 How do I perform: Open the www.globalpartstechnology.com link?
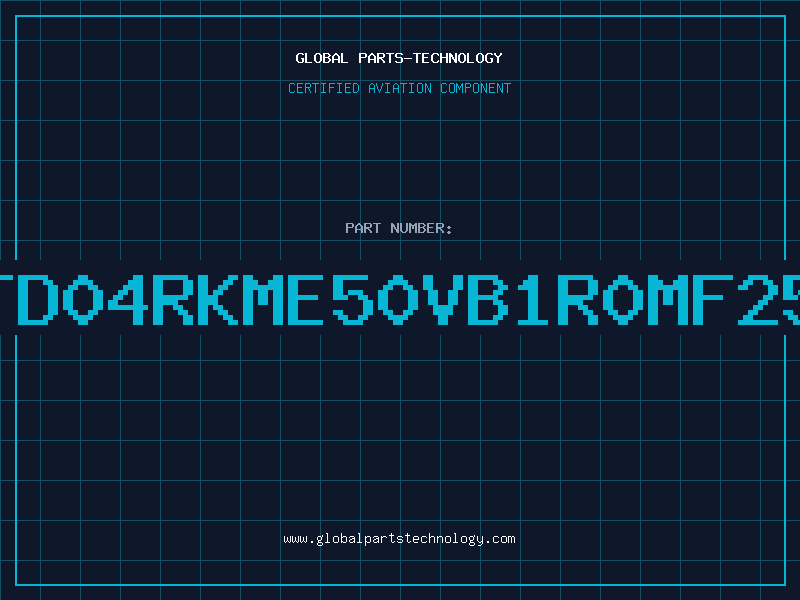(399, 539)
